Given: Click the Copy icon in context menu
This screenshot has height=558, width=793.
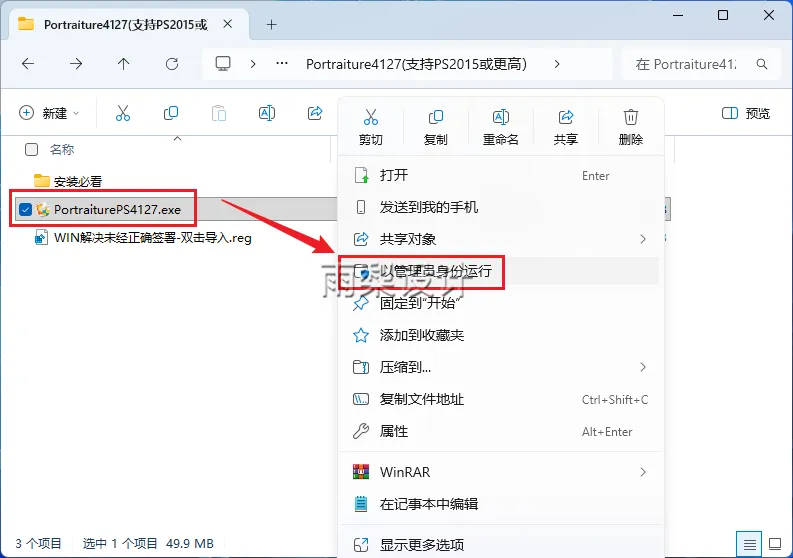Looking at the screenshot, I should coord(435,117).
